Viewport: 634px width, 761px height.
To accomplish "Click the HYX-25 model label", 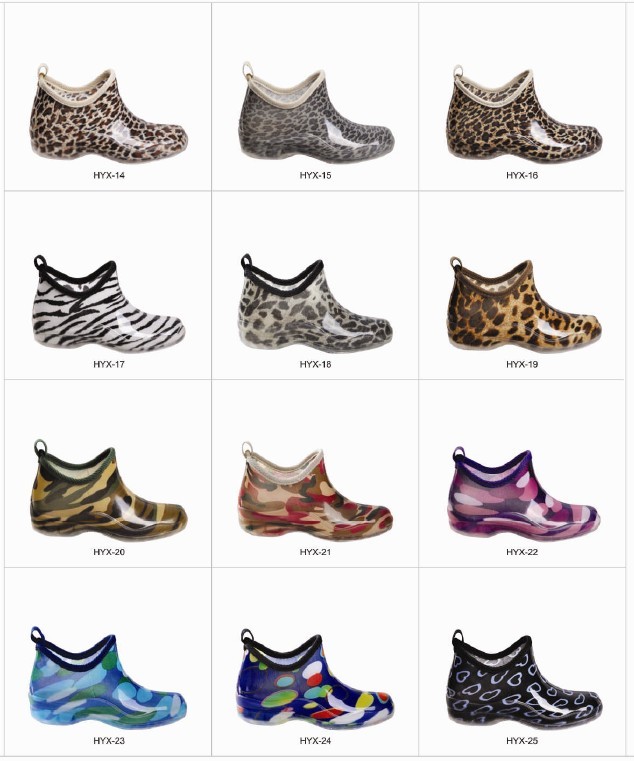I will [522, 741].
